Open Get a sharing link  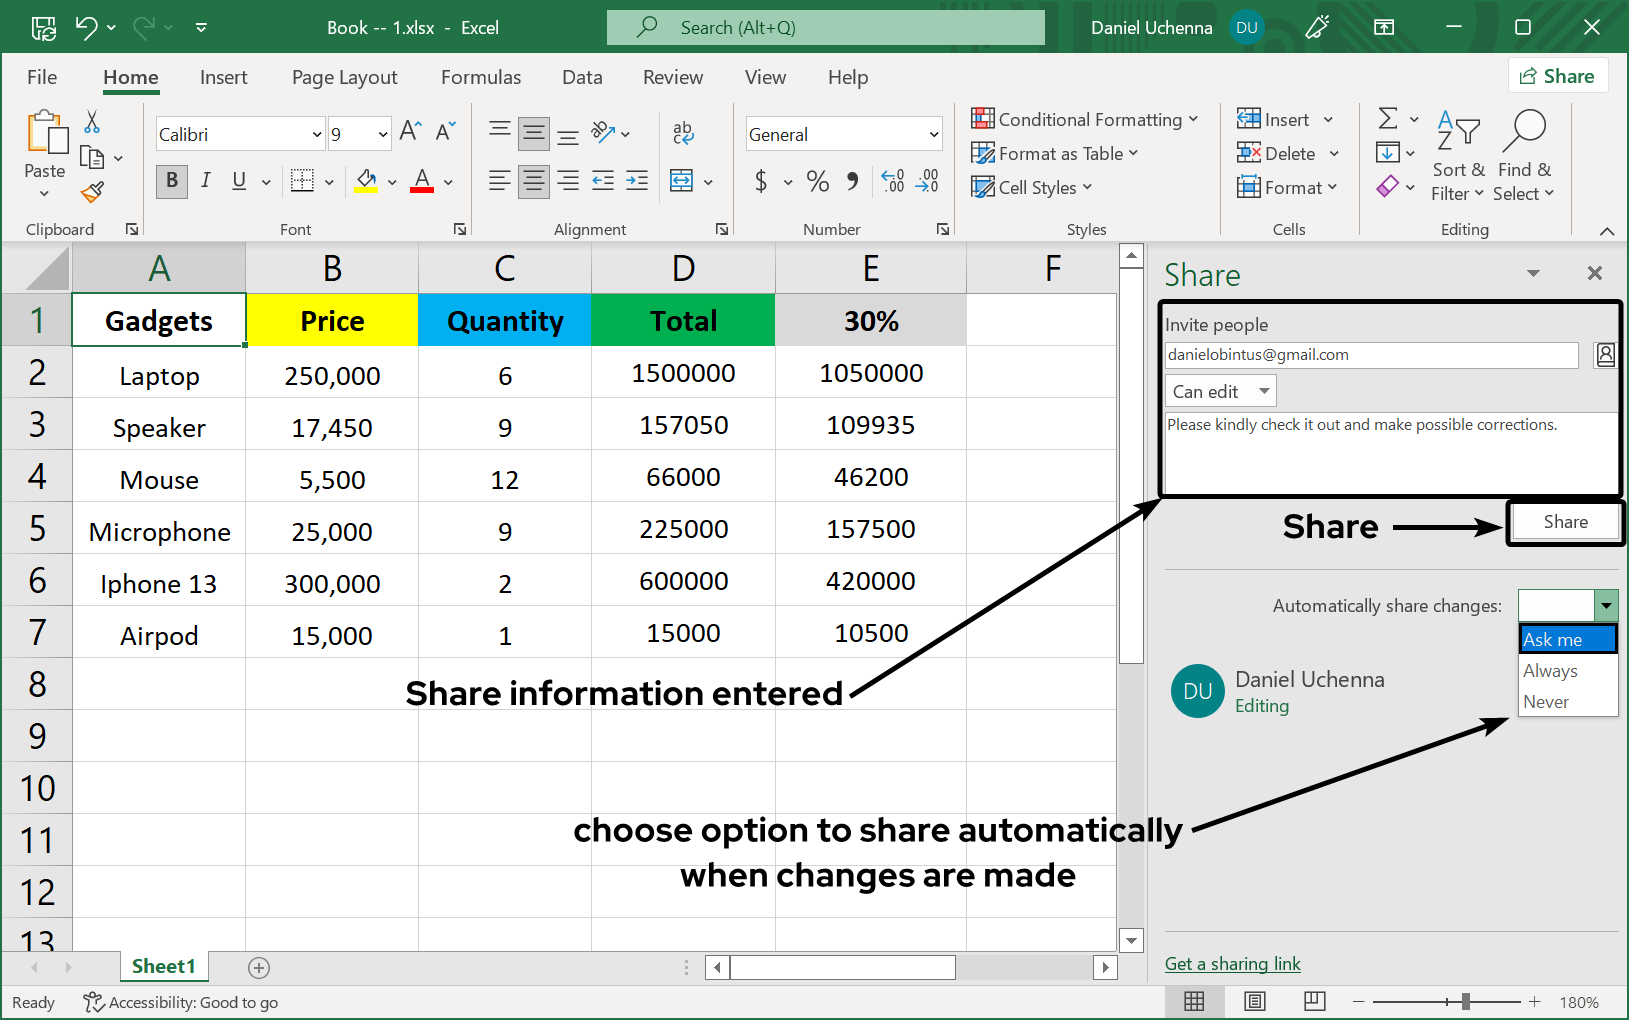click(x=1232, y=963)
